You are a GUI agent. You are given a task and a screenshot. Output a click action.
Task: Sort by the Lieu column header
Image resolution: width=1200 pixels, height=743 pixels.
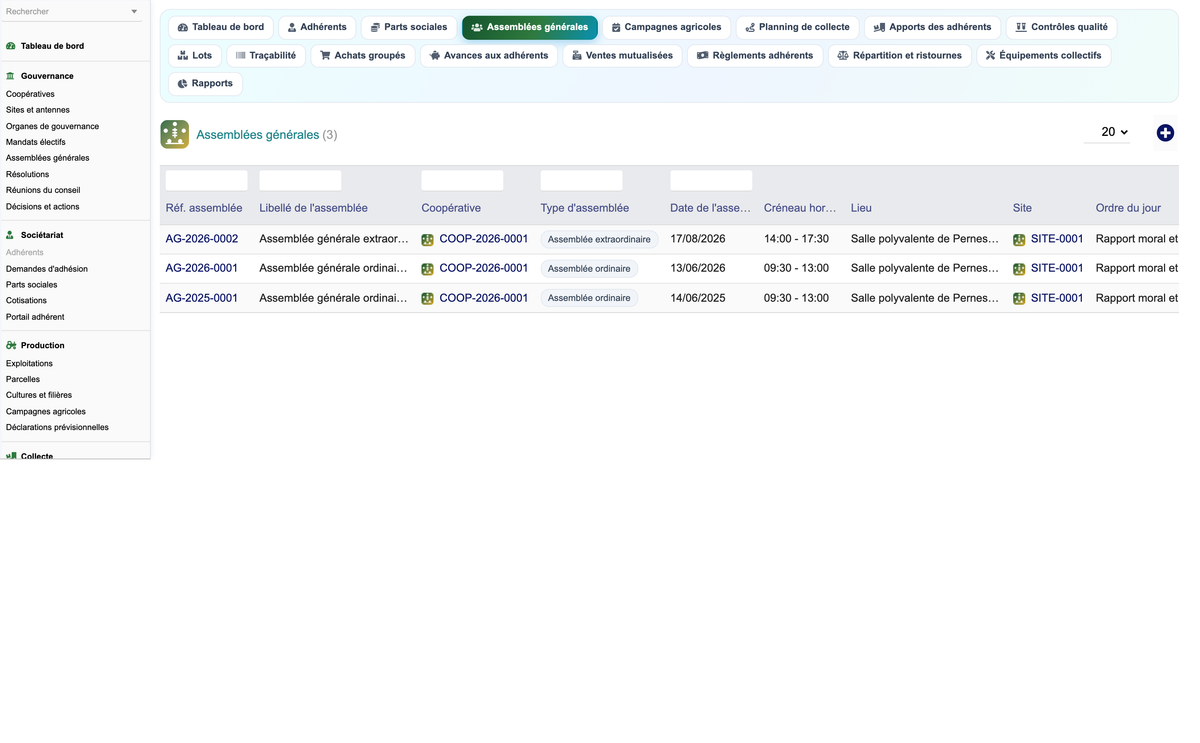(x=861, y=208)
